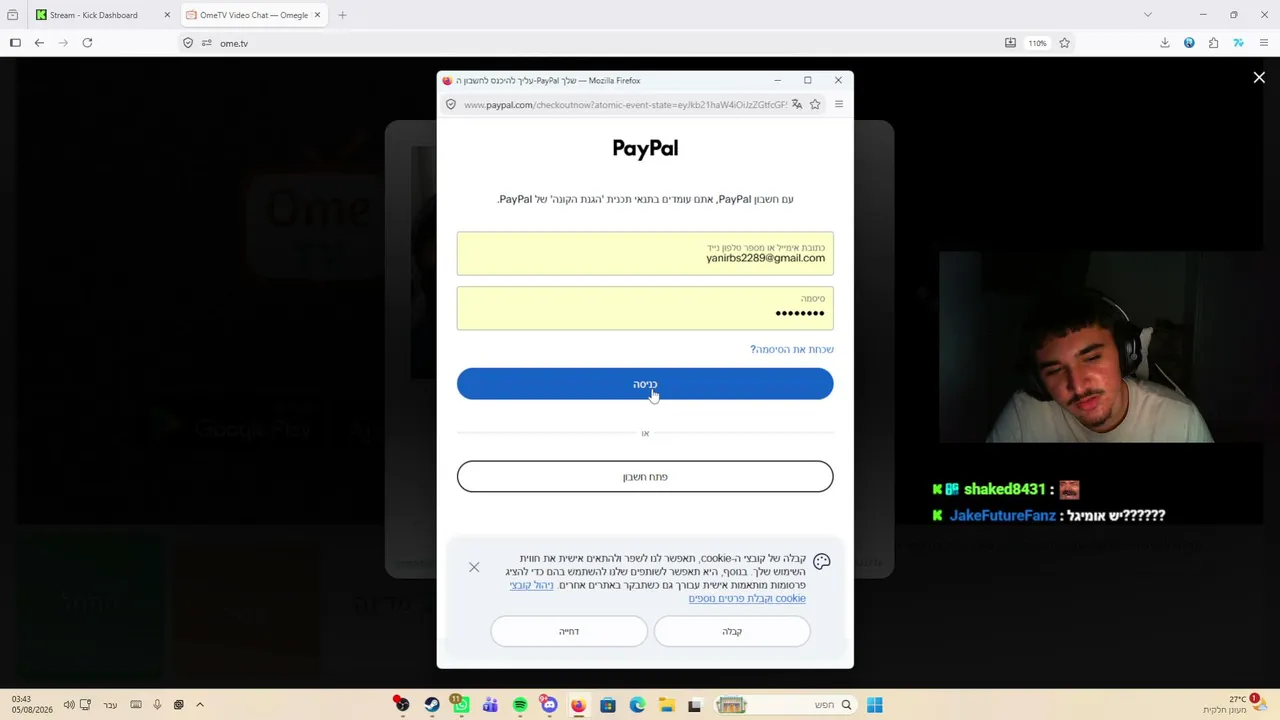Open WhatsApp from the taskbar
The width and height of the screenshot is (1280, 720).
[461, 705]
